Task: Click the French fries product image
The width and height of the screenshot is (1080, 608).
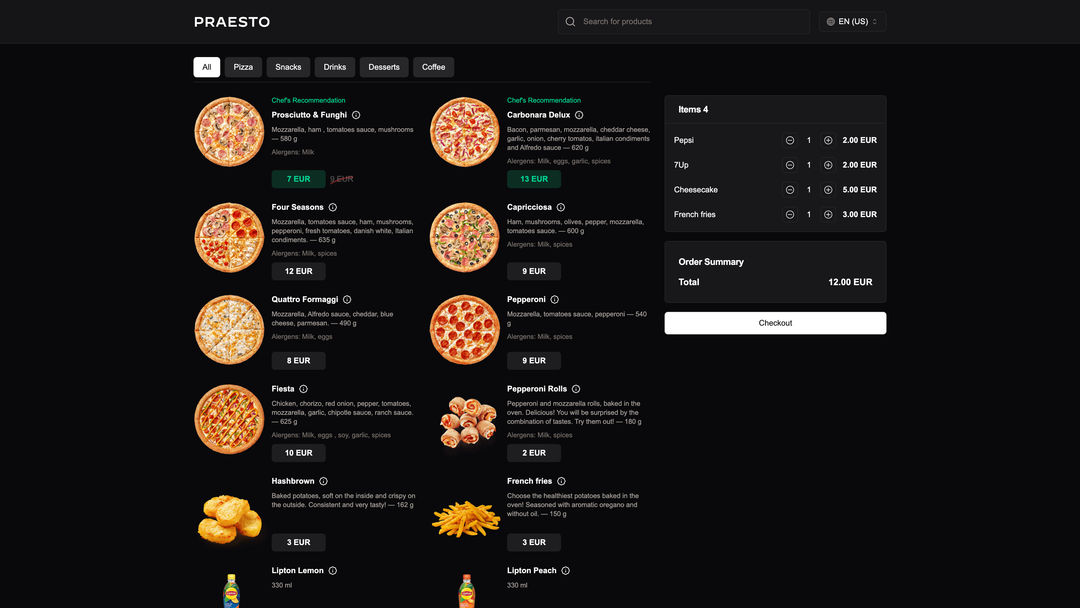Action: coord(466,519)
